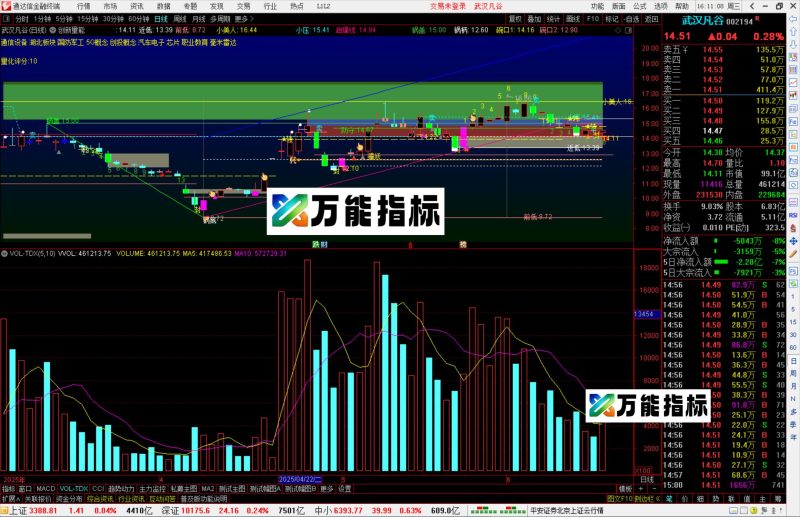The height and width of the screenshot is (517, 800).
Task: Click the 势 button in bottom right strip
Action: pyautogui.click(x=716, y=499)
